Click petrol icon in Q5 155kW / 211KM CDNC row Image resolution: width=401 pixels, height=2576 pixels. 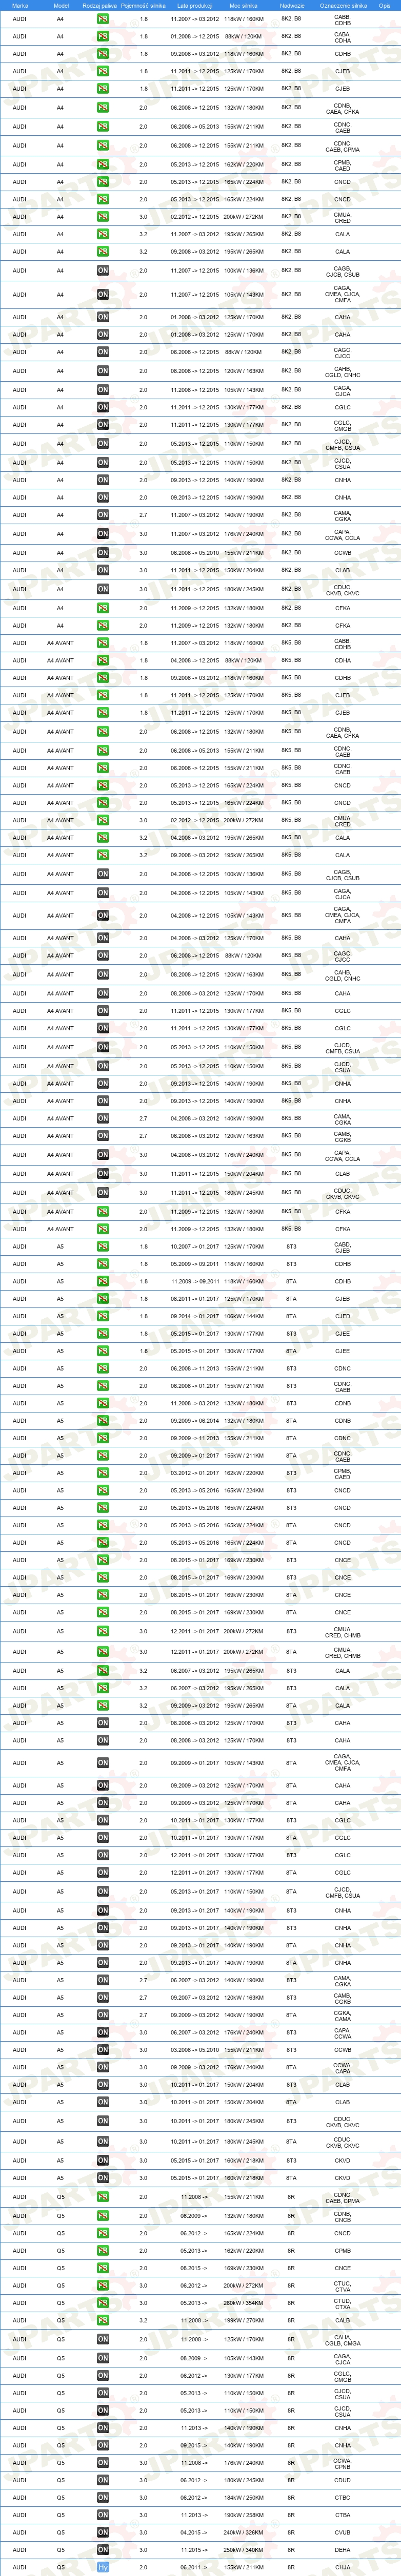103,2197
